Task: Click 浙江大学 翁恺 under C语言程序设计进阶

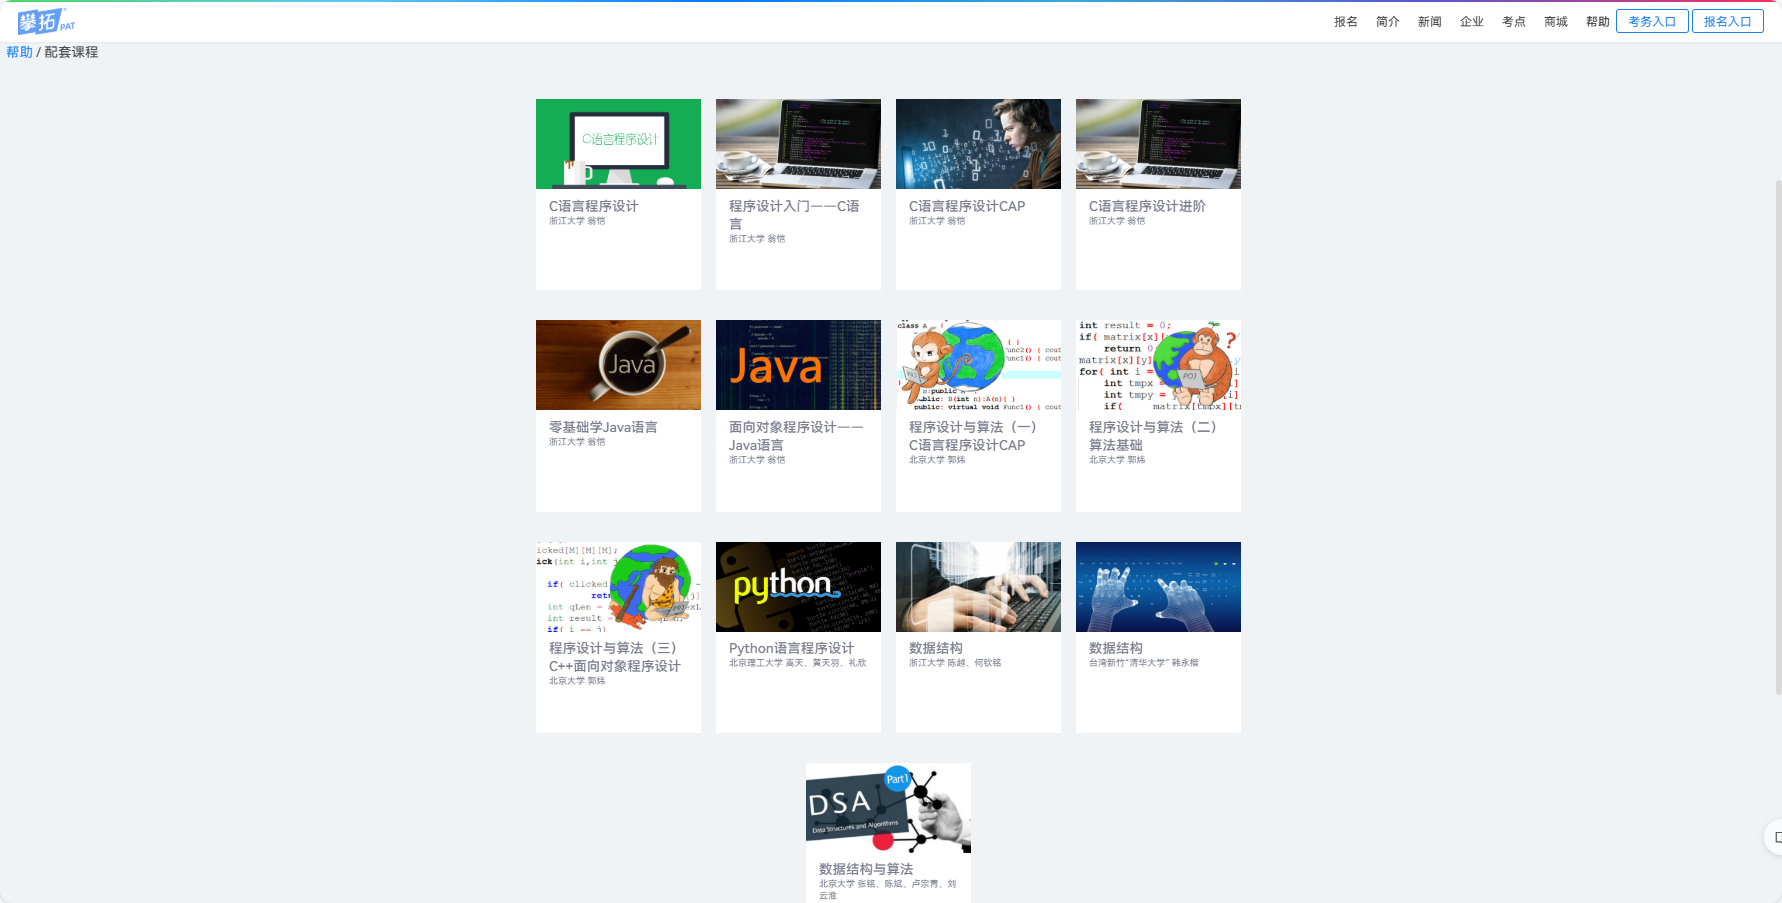Action: point(1116,221)
